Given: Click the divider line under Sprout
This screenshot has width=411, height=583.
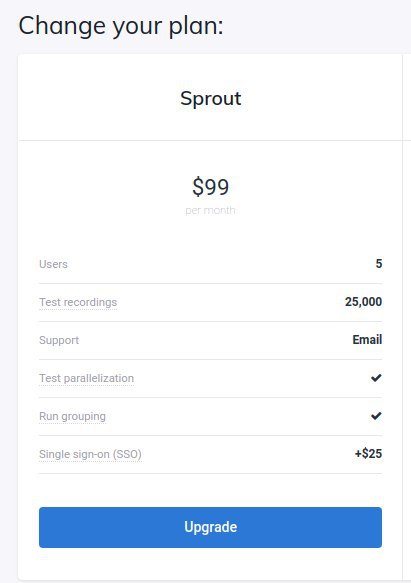Looking at the screenshot, I should (x=211, y=141).
